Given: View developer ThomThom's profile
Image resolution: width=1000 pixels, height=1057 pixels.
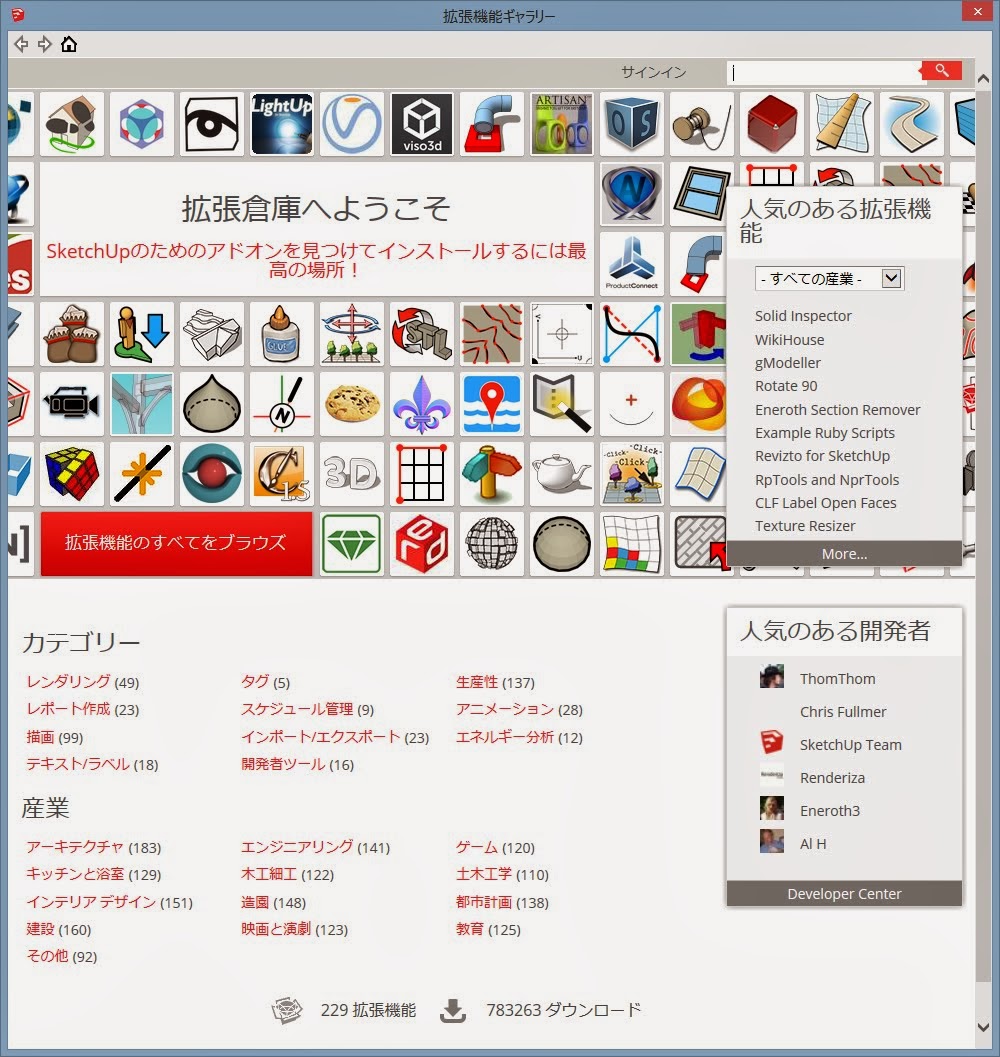Looking at the screenshot, I should (x=837, y=679).
